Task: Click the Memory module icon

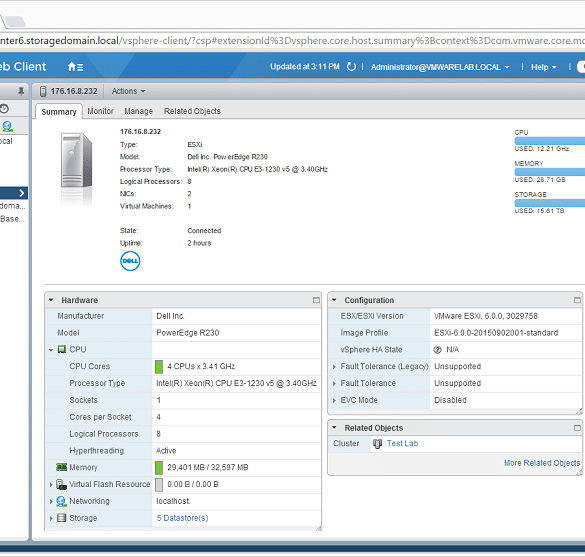Action: 61,467
